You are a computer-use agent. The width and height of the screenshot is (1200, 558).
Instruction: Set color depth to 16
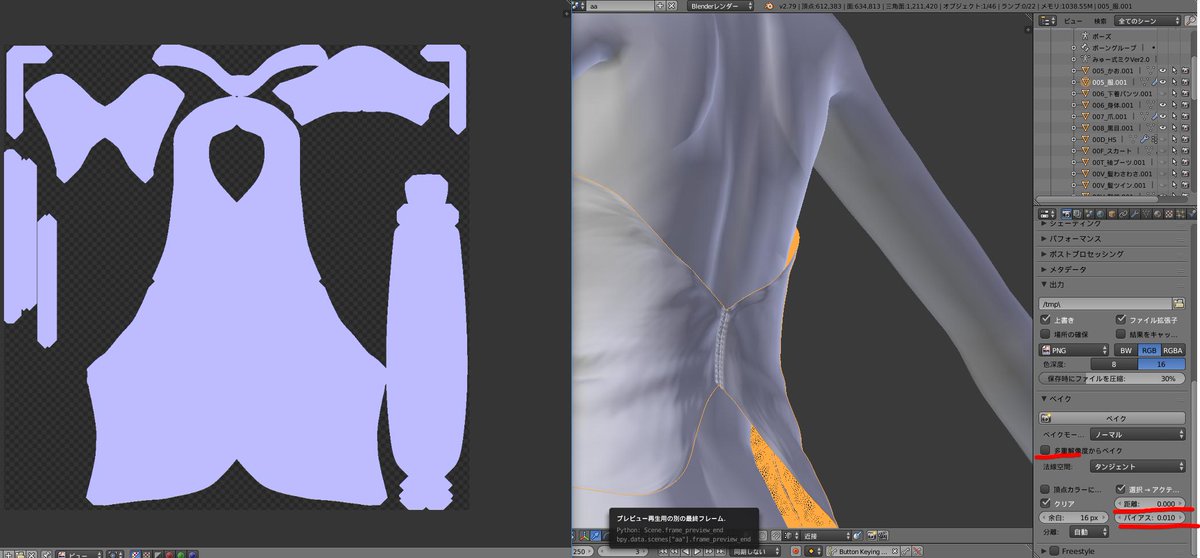click(x=1162, y=365)
